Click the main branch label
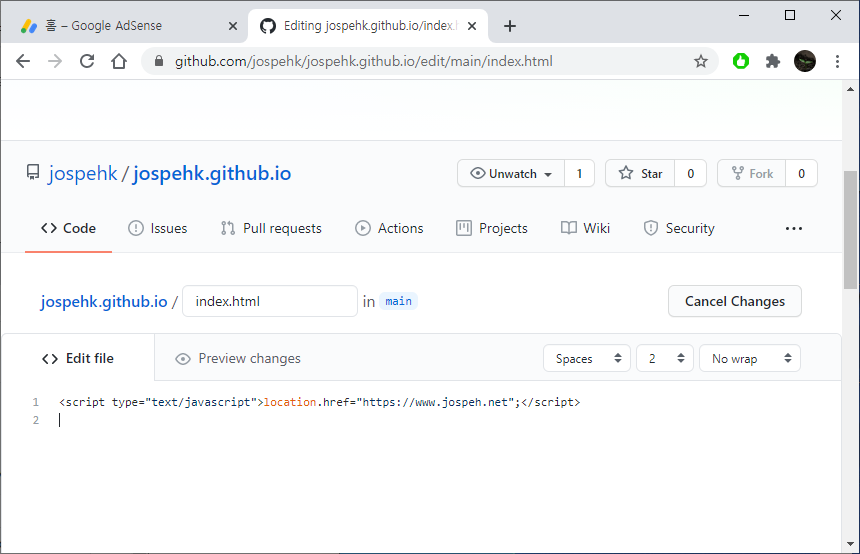The width and height of the screenshot is (860, 554). point(398,301)
